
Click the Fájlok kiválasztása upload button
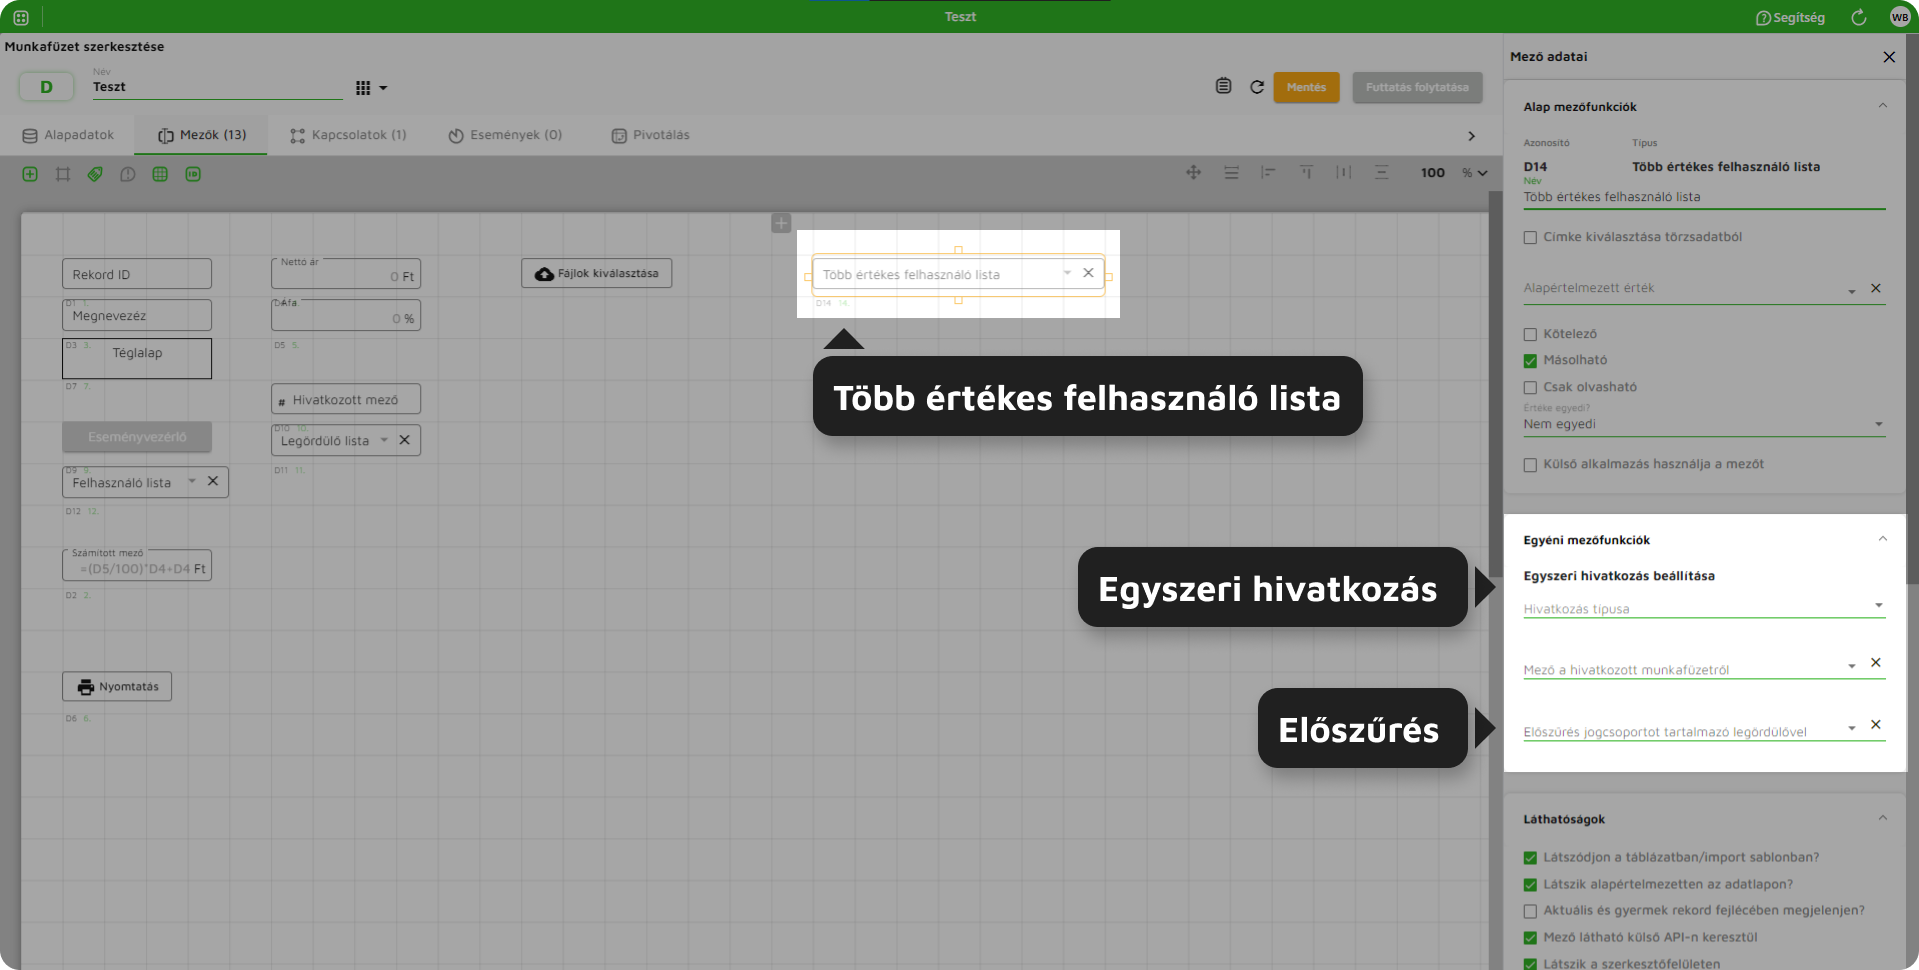coord(597,273)
